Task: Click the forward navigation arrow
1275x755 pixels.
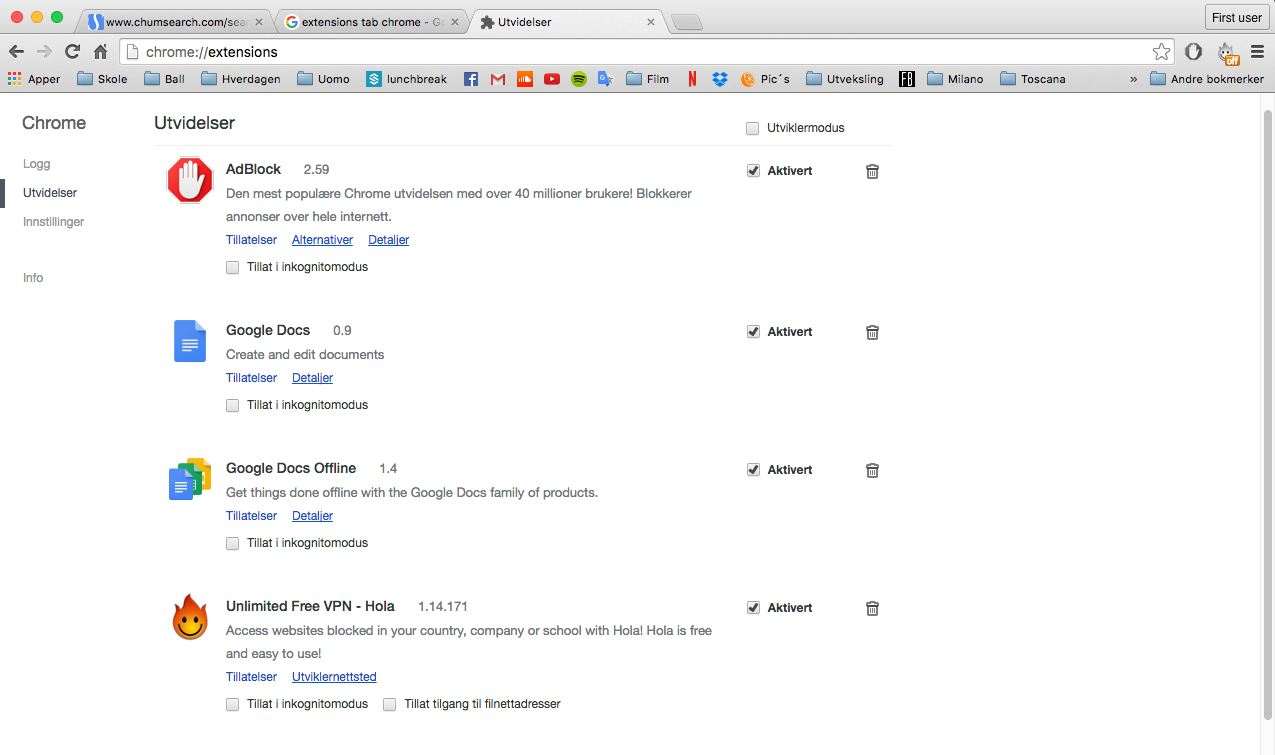Action: pyautogui.click(x=44, y=51)
